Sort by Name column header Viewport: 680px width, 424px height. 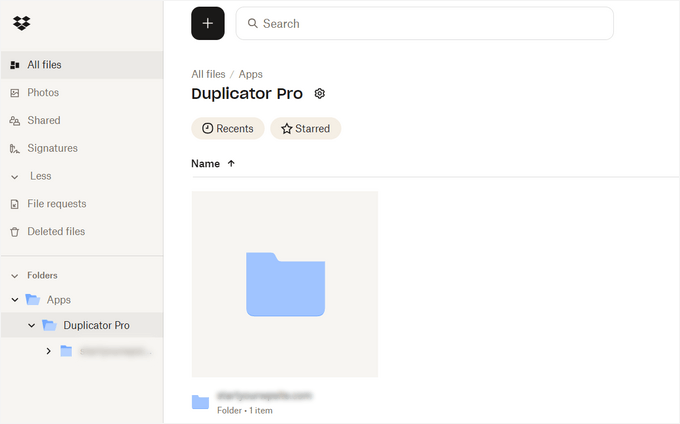[x=206, y=163]
